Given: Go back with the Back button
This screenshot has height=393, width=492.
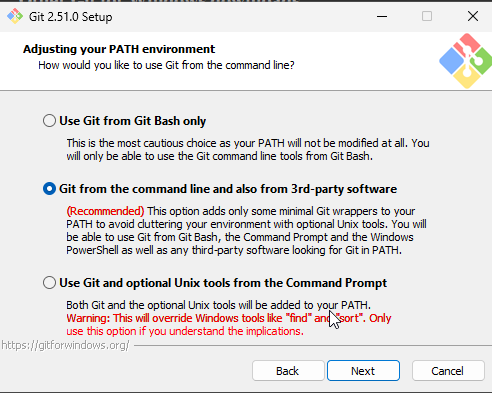Looking at the screenshot, I should [x=288, y=371].
